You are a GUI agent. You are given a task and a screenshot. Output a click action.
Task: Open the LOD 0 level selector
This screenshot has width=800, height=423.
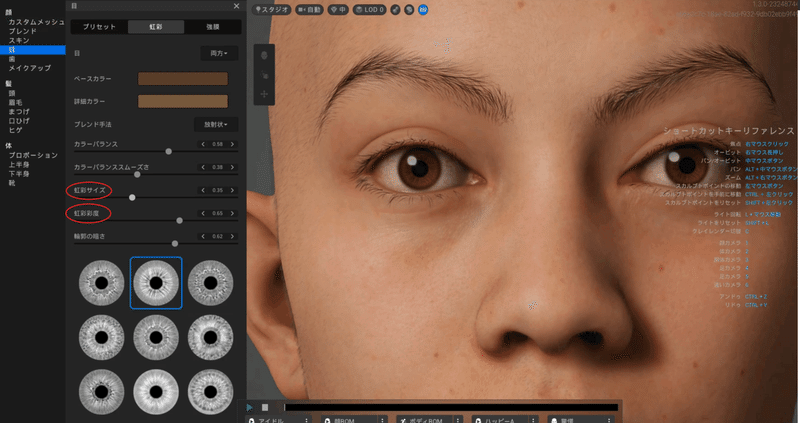pyautogui.click(x=369, y=10)
